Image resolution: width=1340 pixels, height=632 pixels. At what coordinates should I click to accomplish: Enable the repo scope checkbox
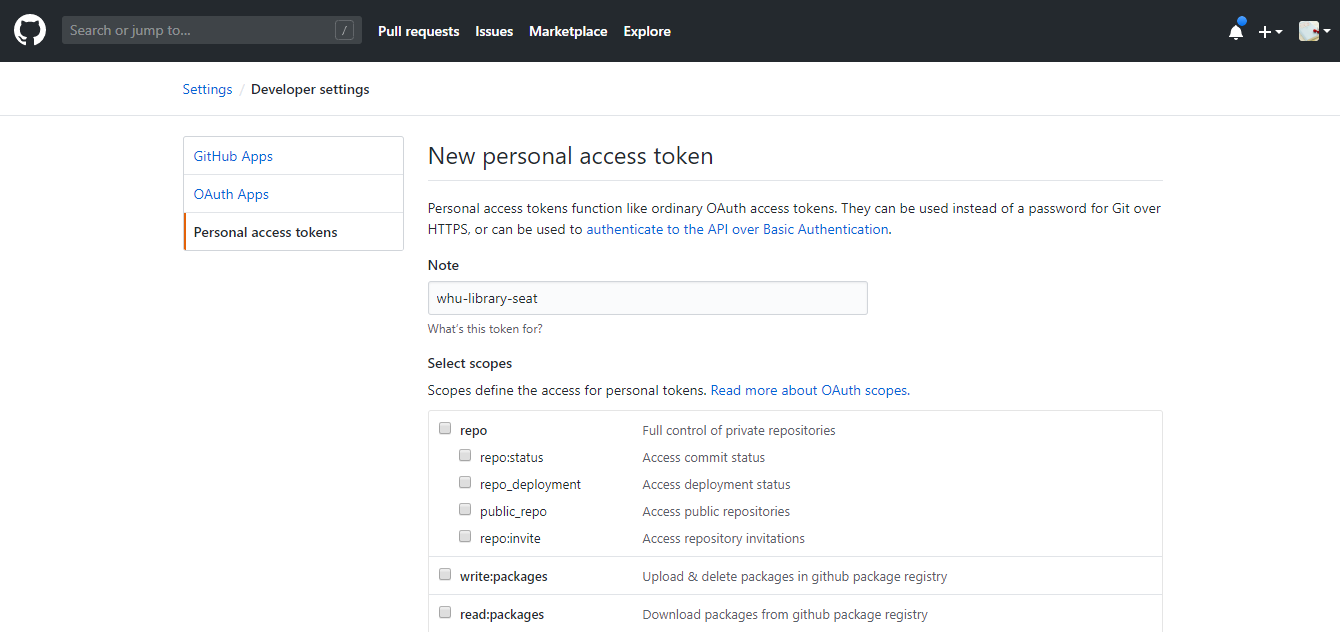445,429
